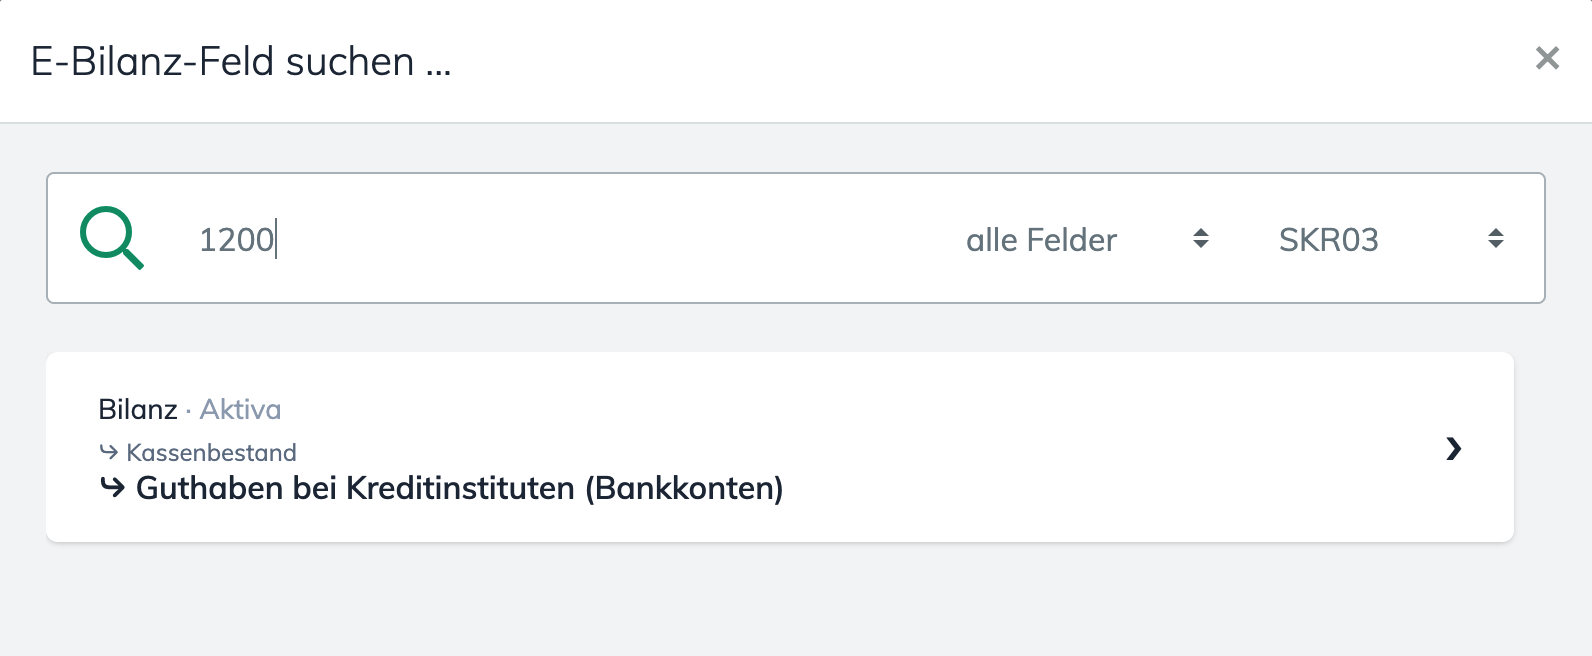
Task: Select the Aktiva category label
Action: pos(240,409)
